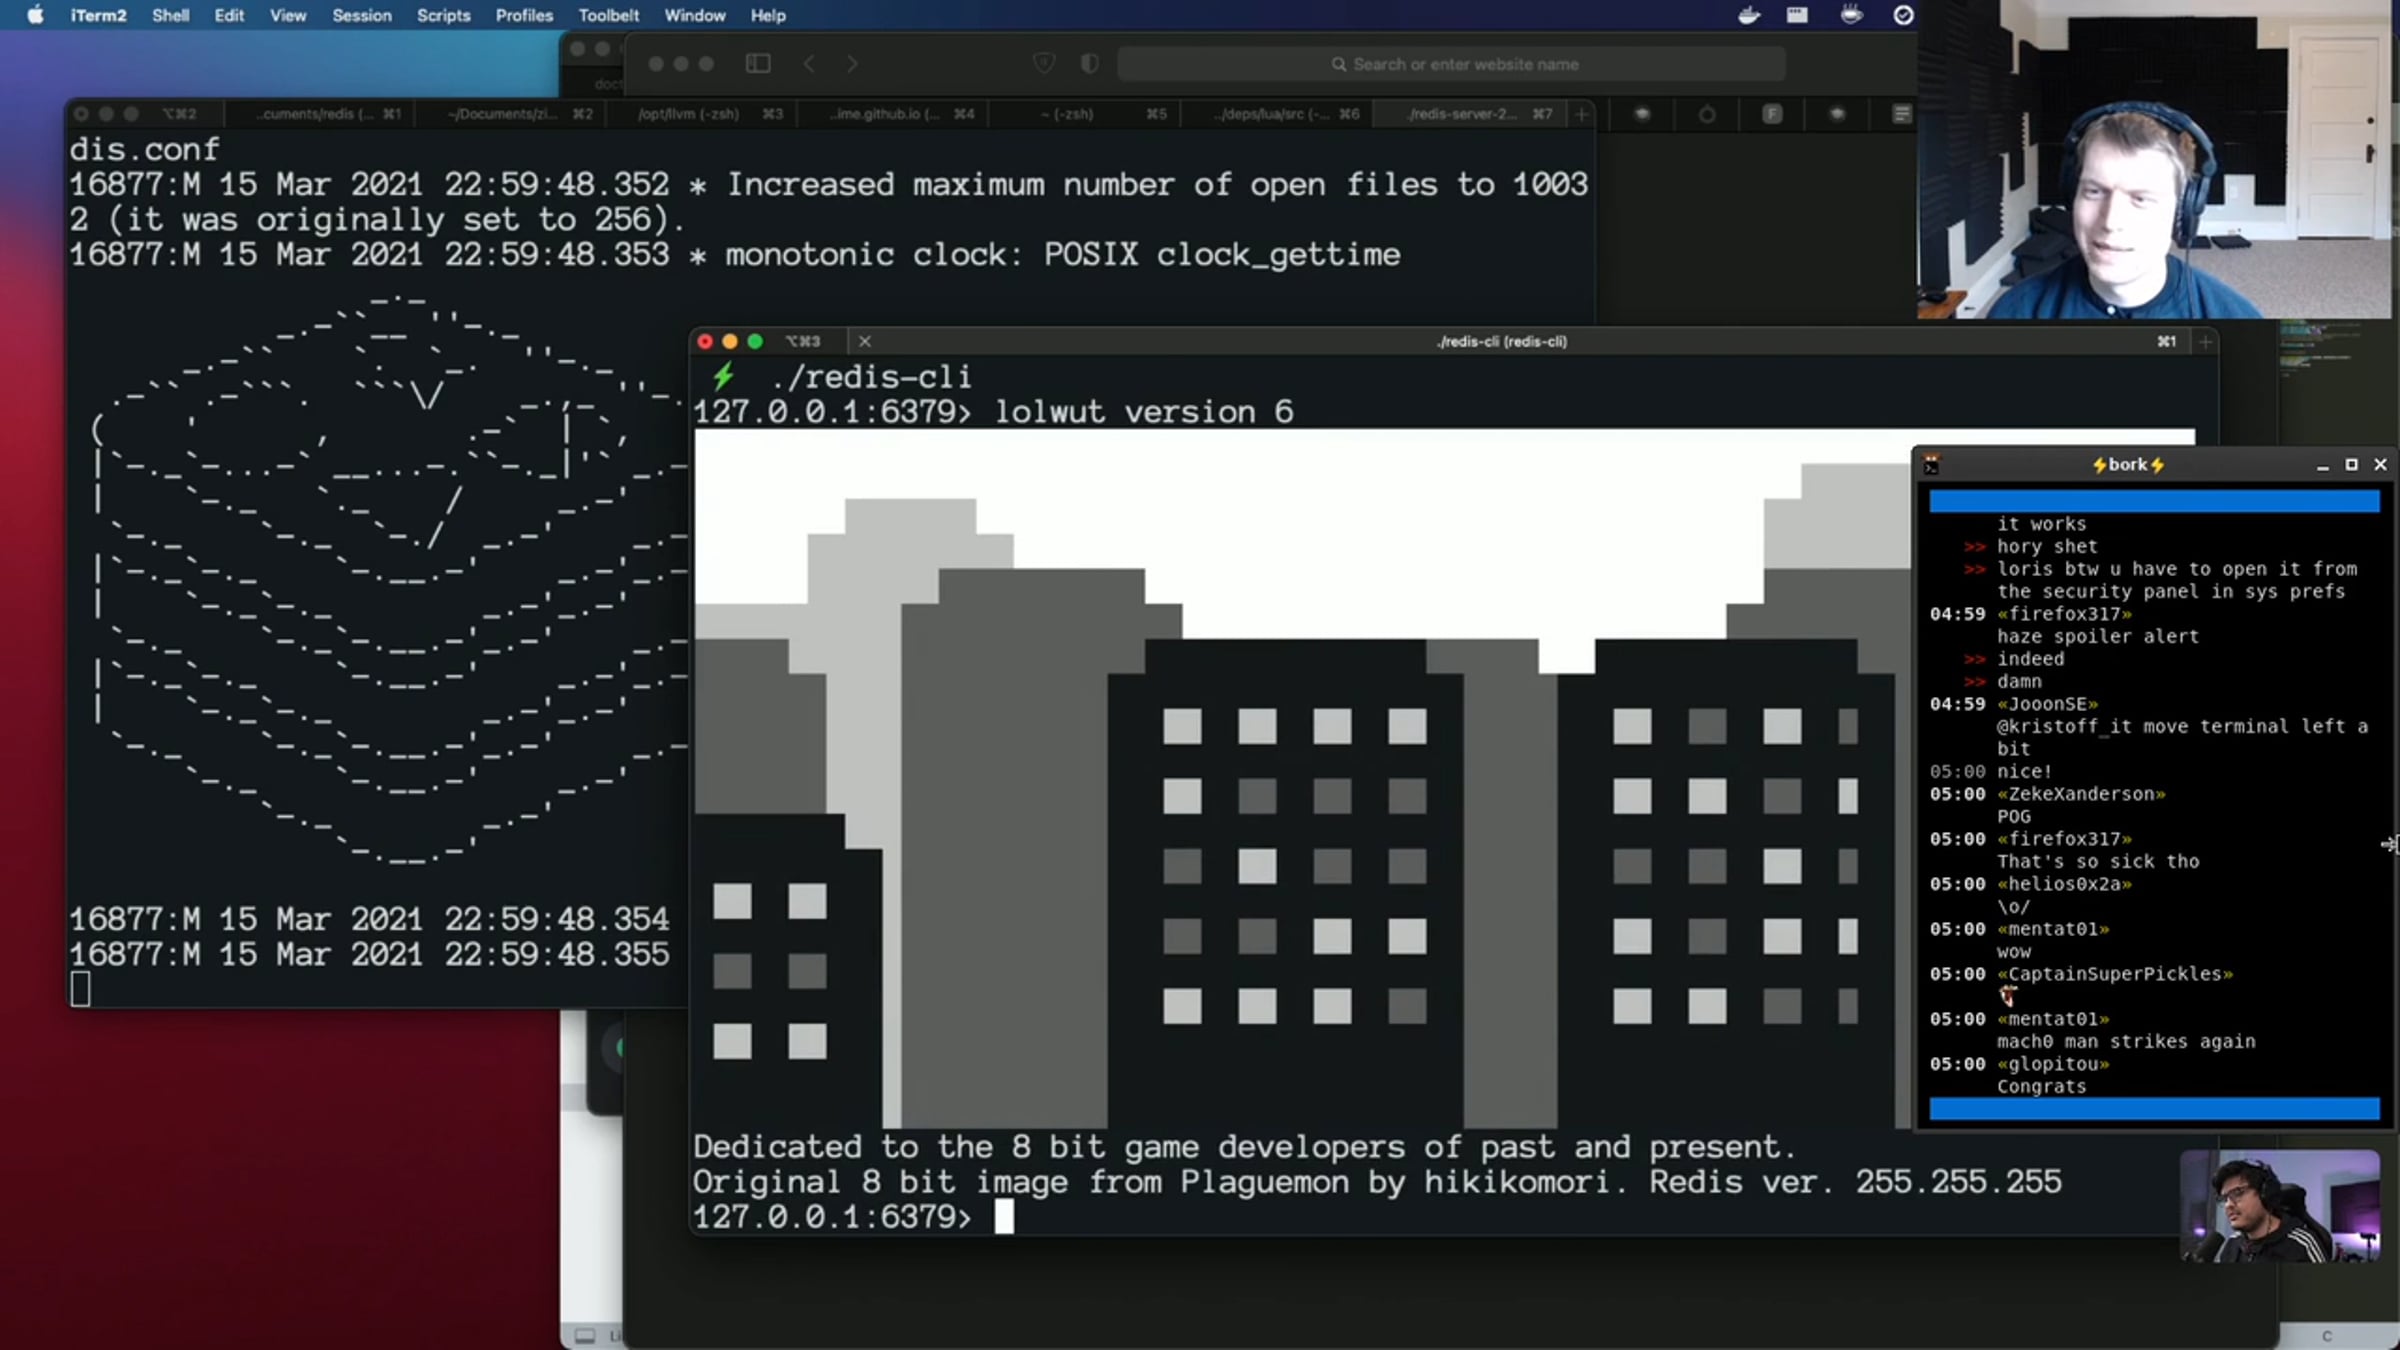Click the ./redis-cli (redis-cli) tab title

(x=1501, y=342)
